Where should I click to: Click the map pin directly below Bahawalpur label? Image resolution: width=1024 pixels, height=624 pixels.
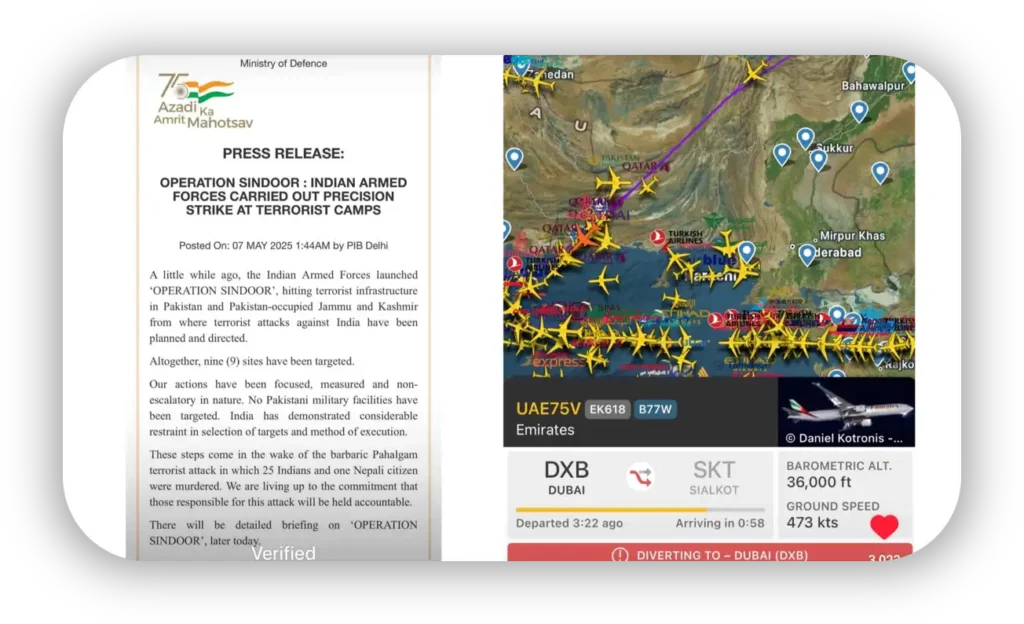(x=859, y=112)
